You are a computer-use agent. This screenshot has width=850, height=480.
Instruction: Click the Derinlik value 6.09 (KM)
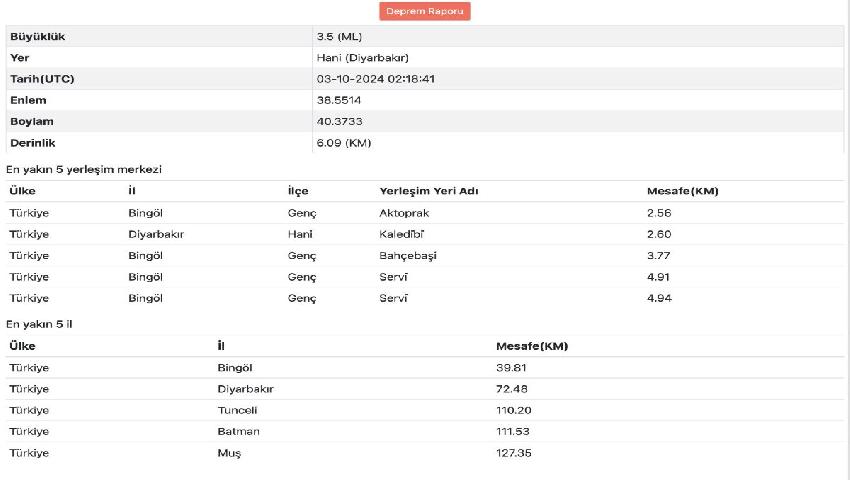(x=344, y=143)
